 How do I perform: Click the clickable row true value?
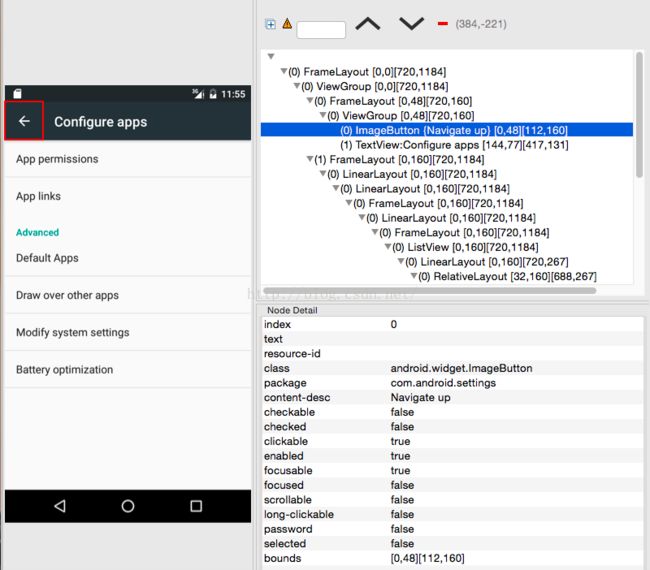click(400, 441)
